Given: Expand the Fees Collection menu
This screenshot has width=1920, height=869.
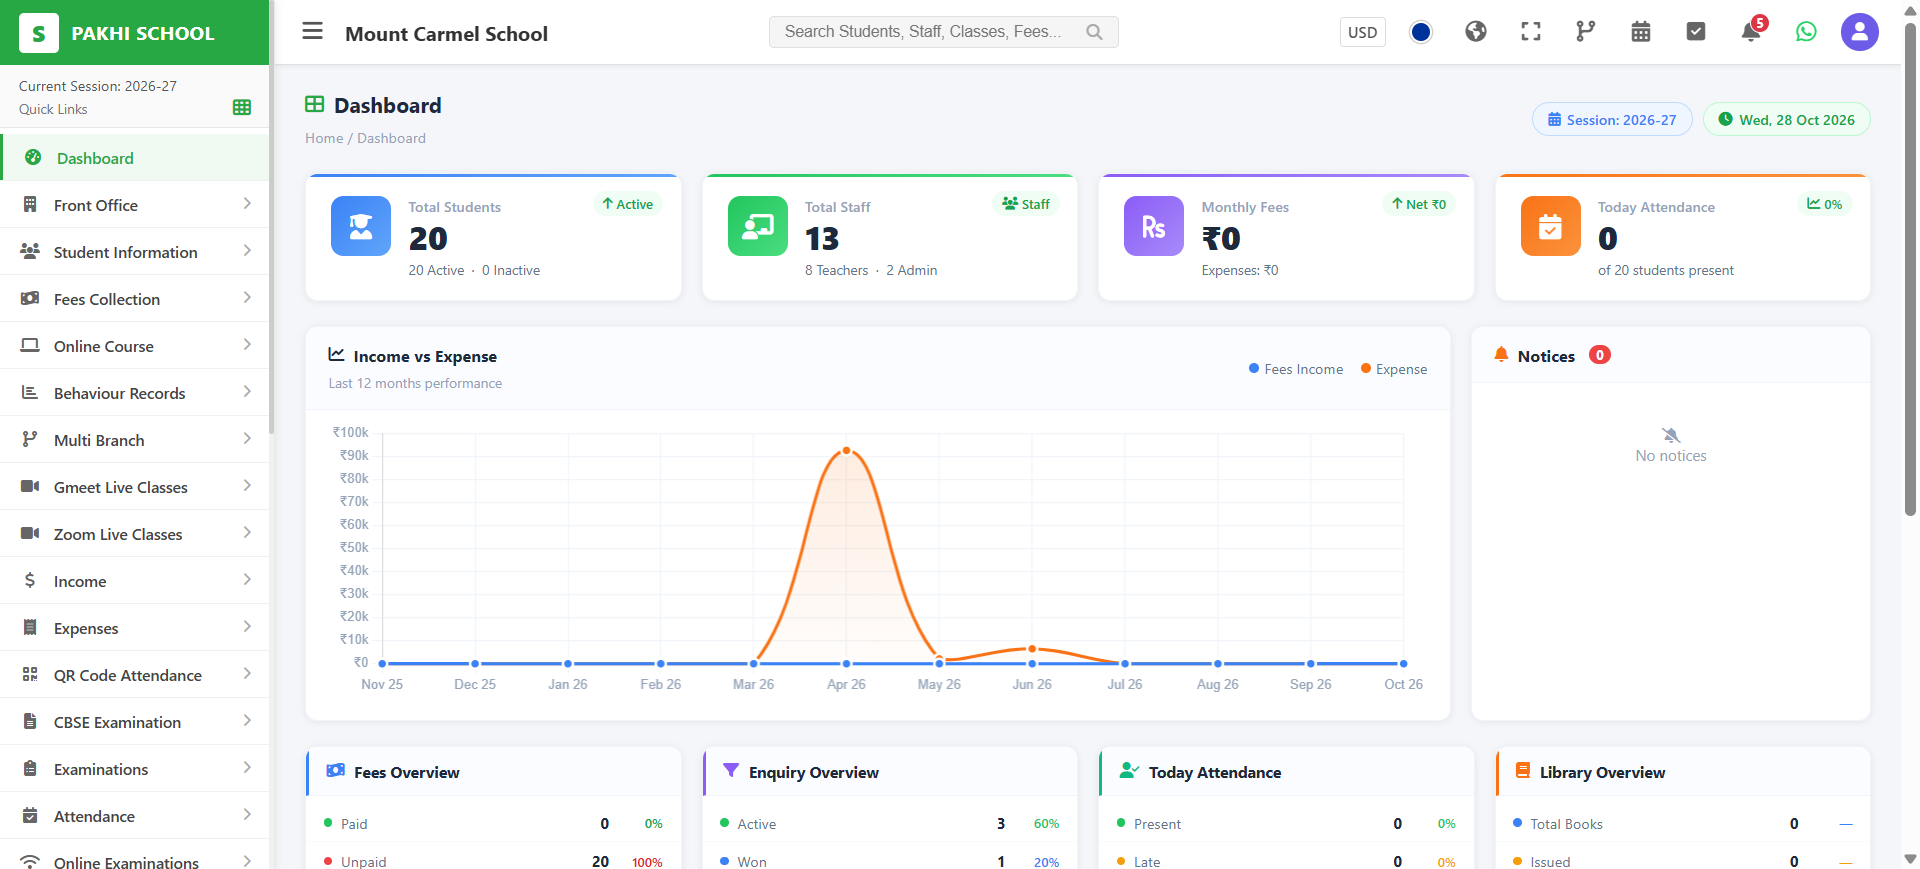Looking at the screenshot, I should pyautogui.click(x=135, y=299).
